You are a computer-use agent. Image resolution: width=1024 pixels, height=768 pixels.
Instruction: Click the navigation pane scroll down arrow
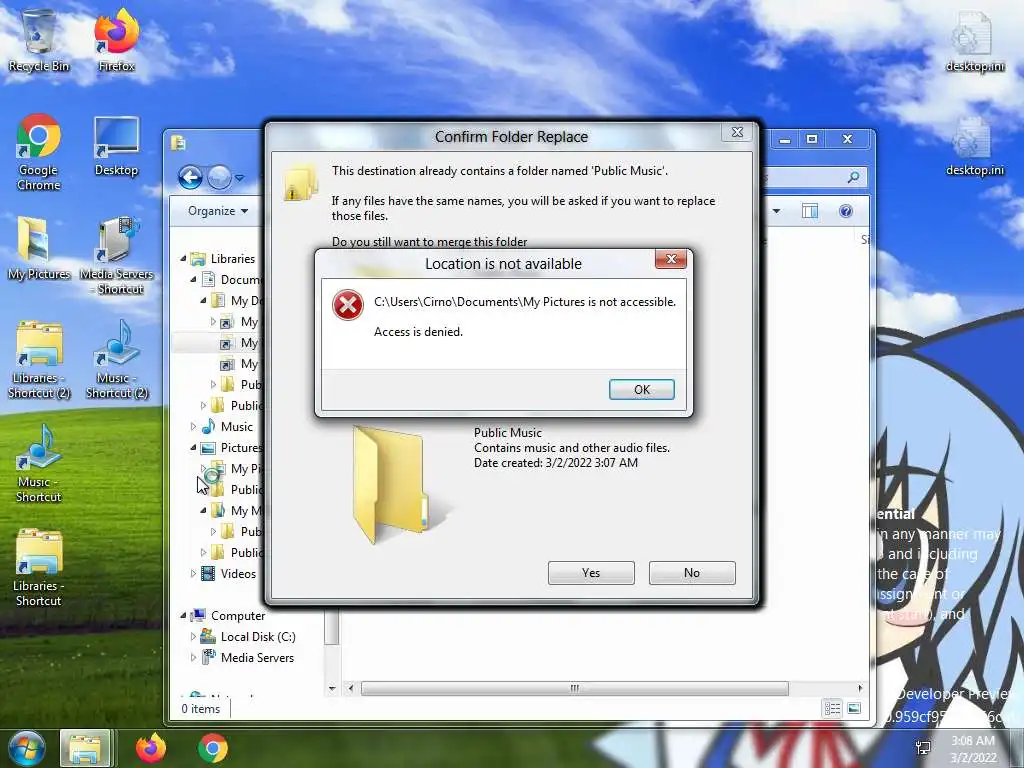pos(332,688)
